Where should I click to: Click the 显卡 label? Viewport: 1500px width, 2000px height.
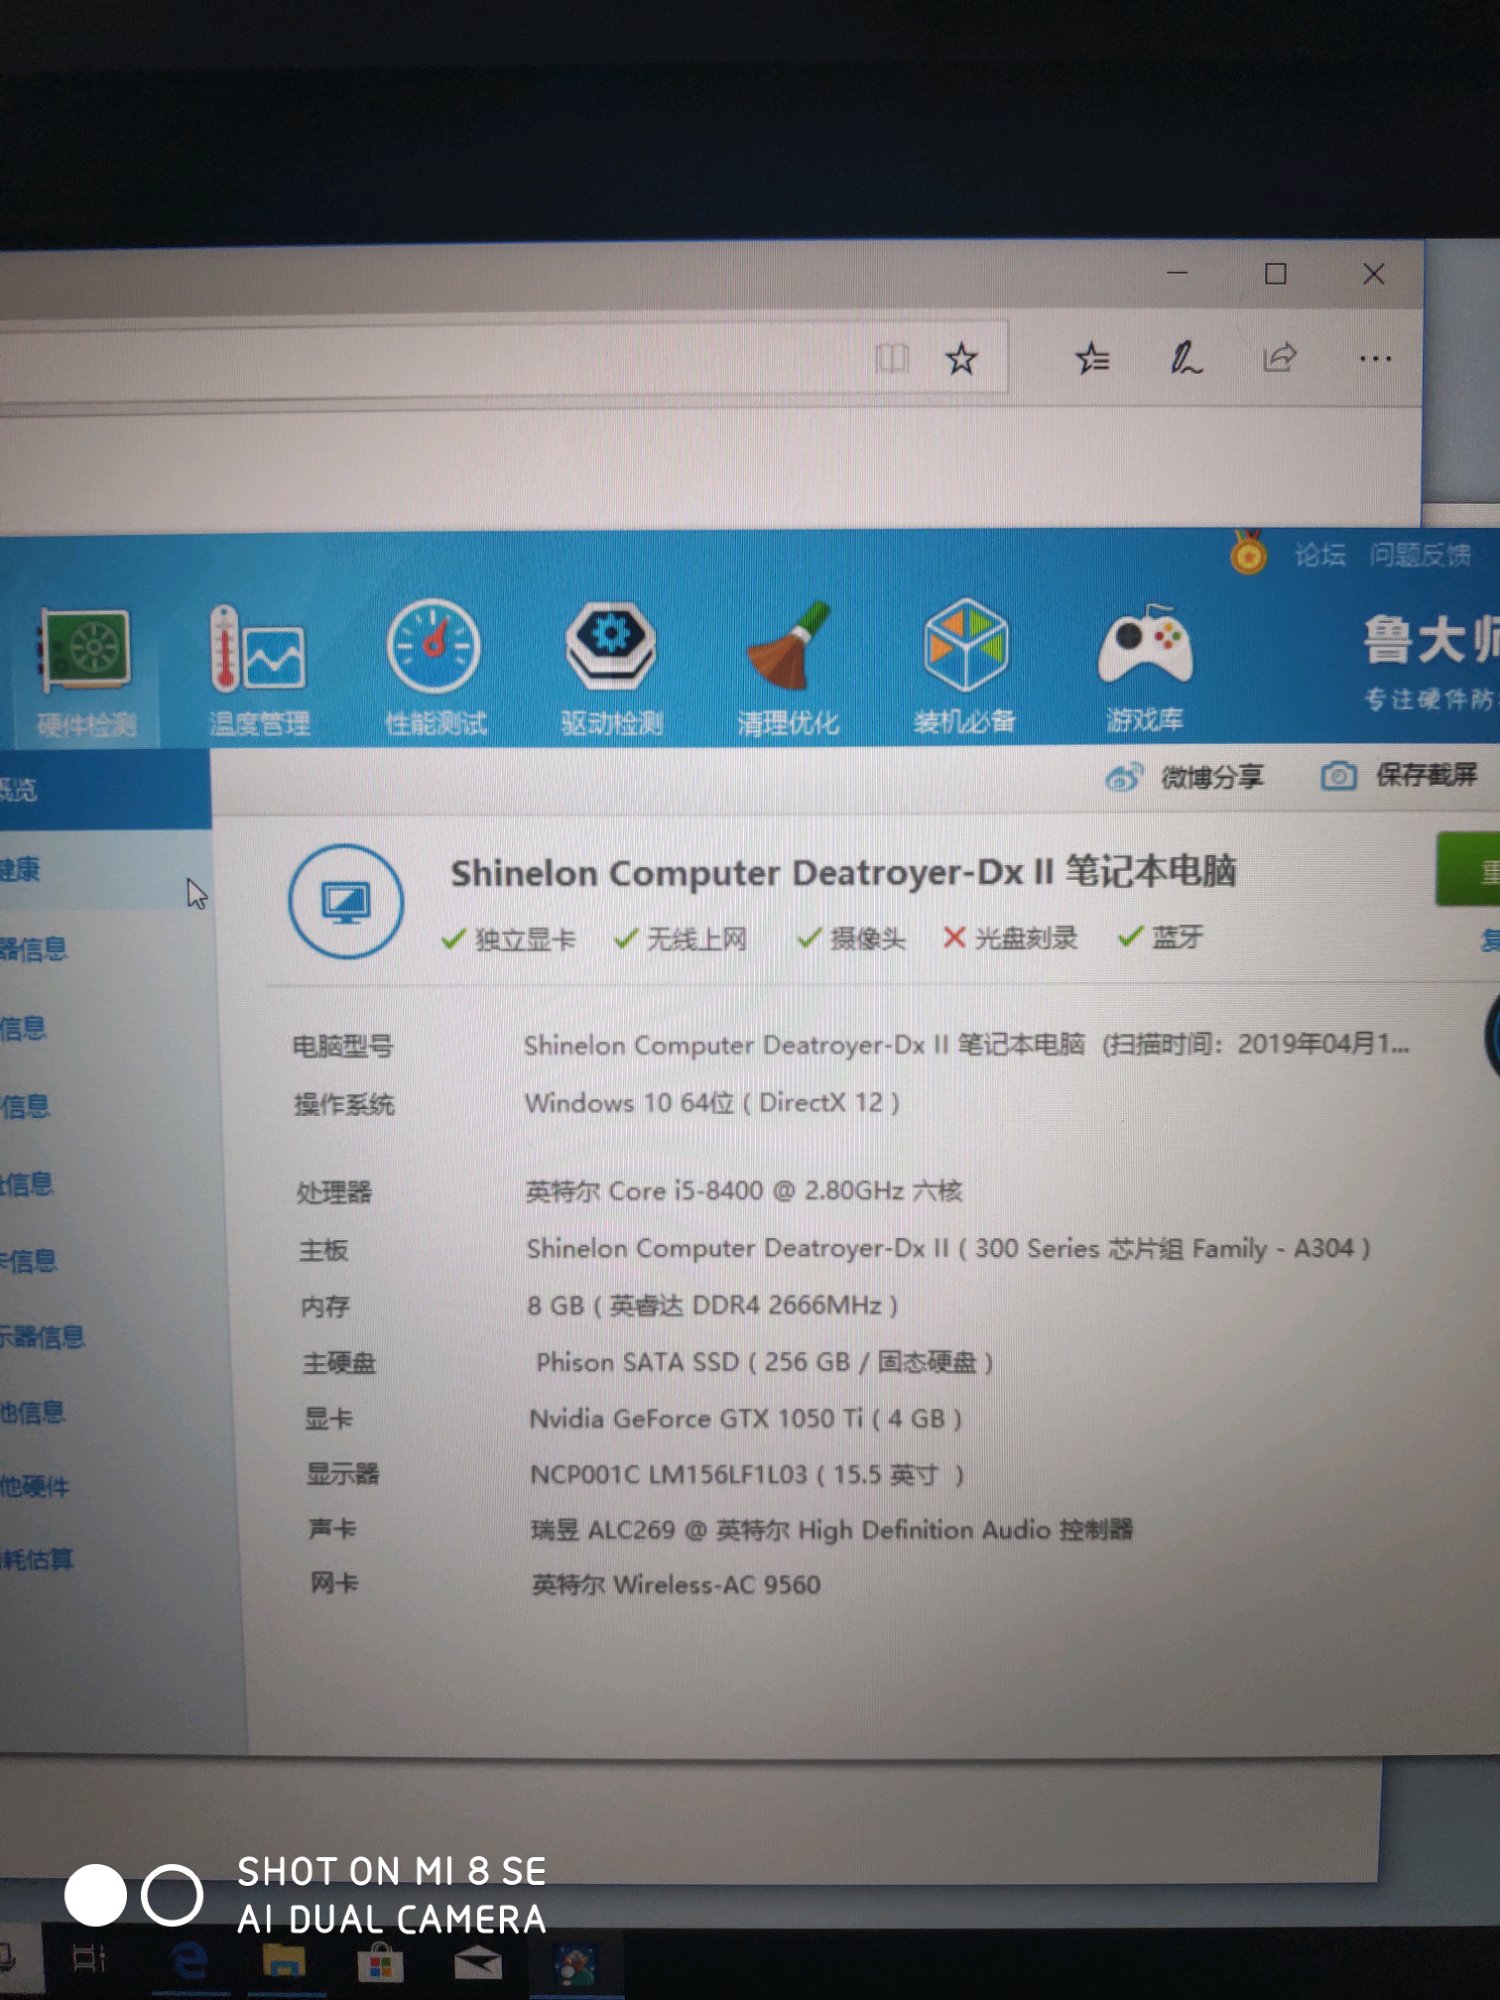(x=329, y=1419)
